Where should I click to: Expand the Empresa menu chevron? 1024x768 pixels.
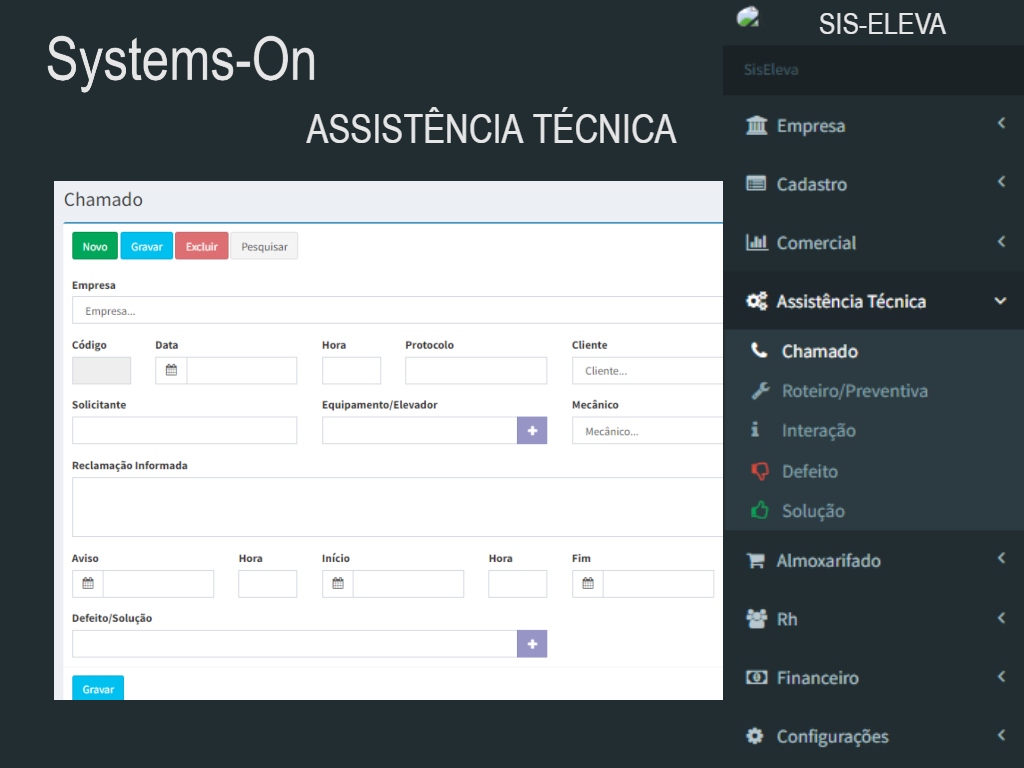(1001, 123)
